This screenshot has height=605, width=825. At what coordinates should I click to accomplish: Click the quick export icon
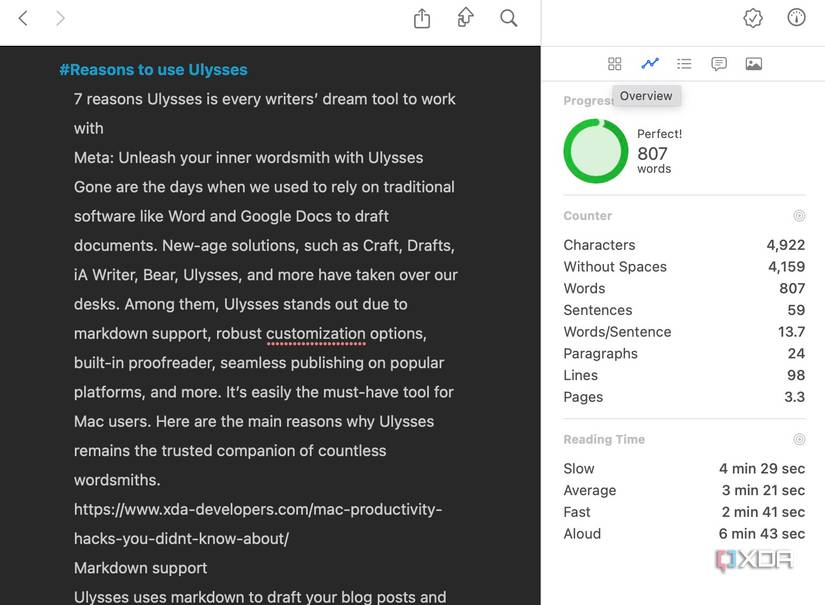pos(465,17)
